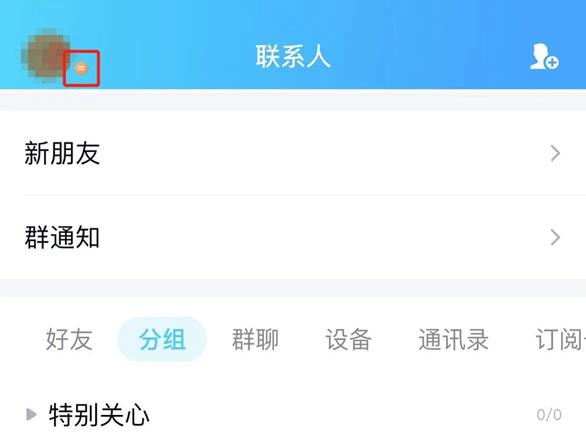The height and width of the screenshot is (440, 586).
Task: Click the plus badge on add contact icon
Action: point(552,62)
